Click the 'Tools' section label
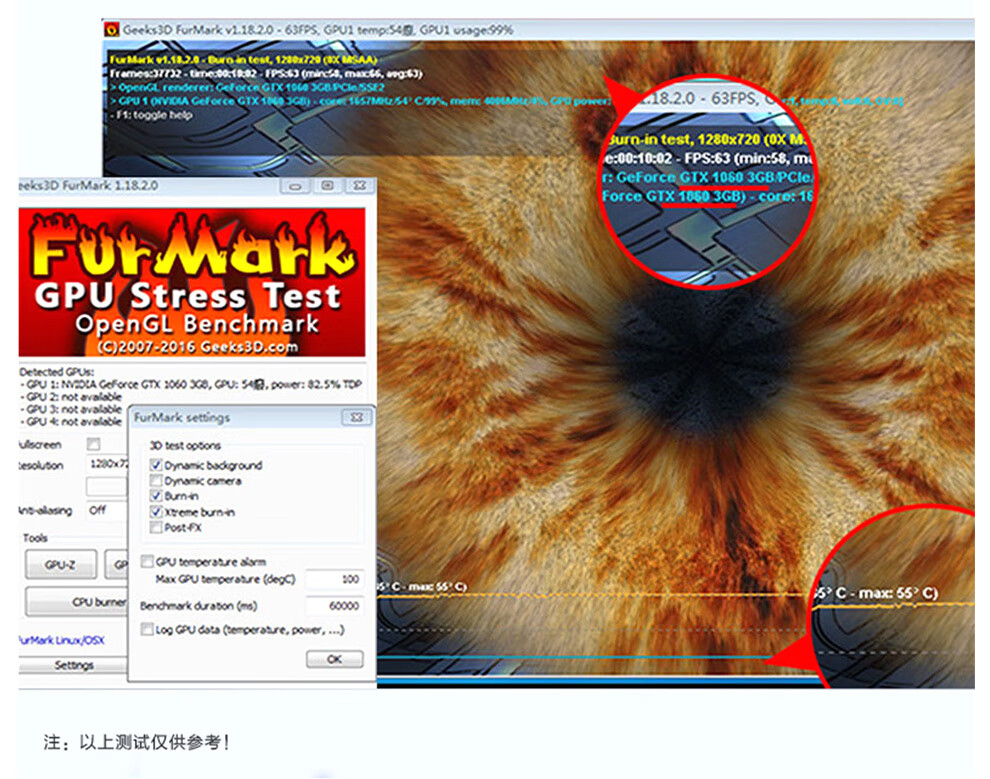The width and height of the screenshot is (990, 779). 35,538
